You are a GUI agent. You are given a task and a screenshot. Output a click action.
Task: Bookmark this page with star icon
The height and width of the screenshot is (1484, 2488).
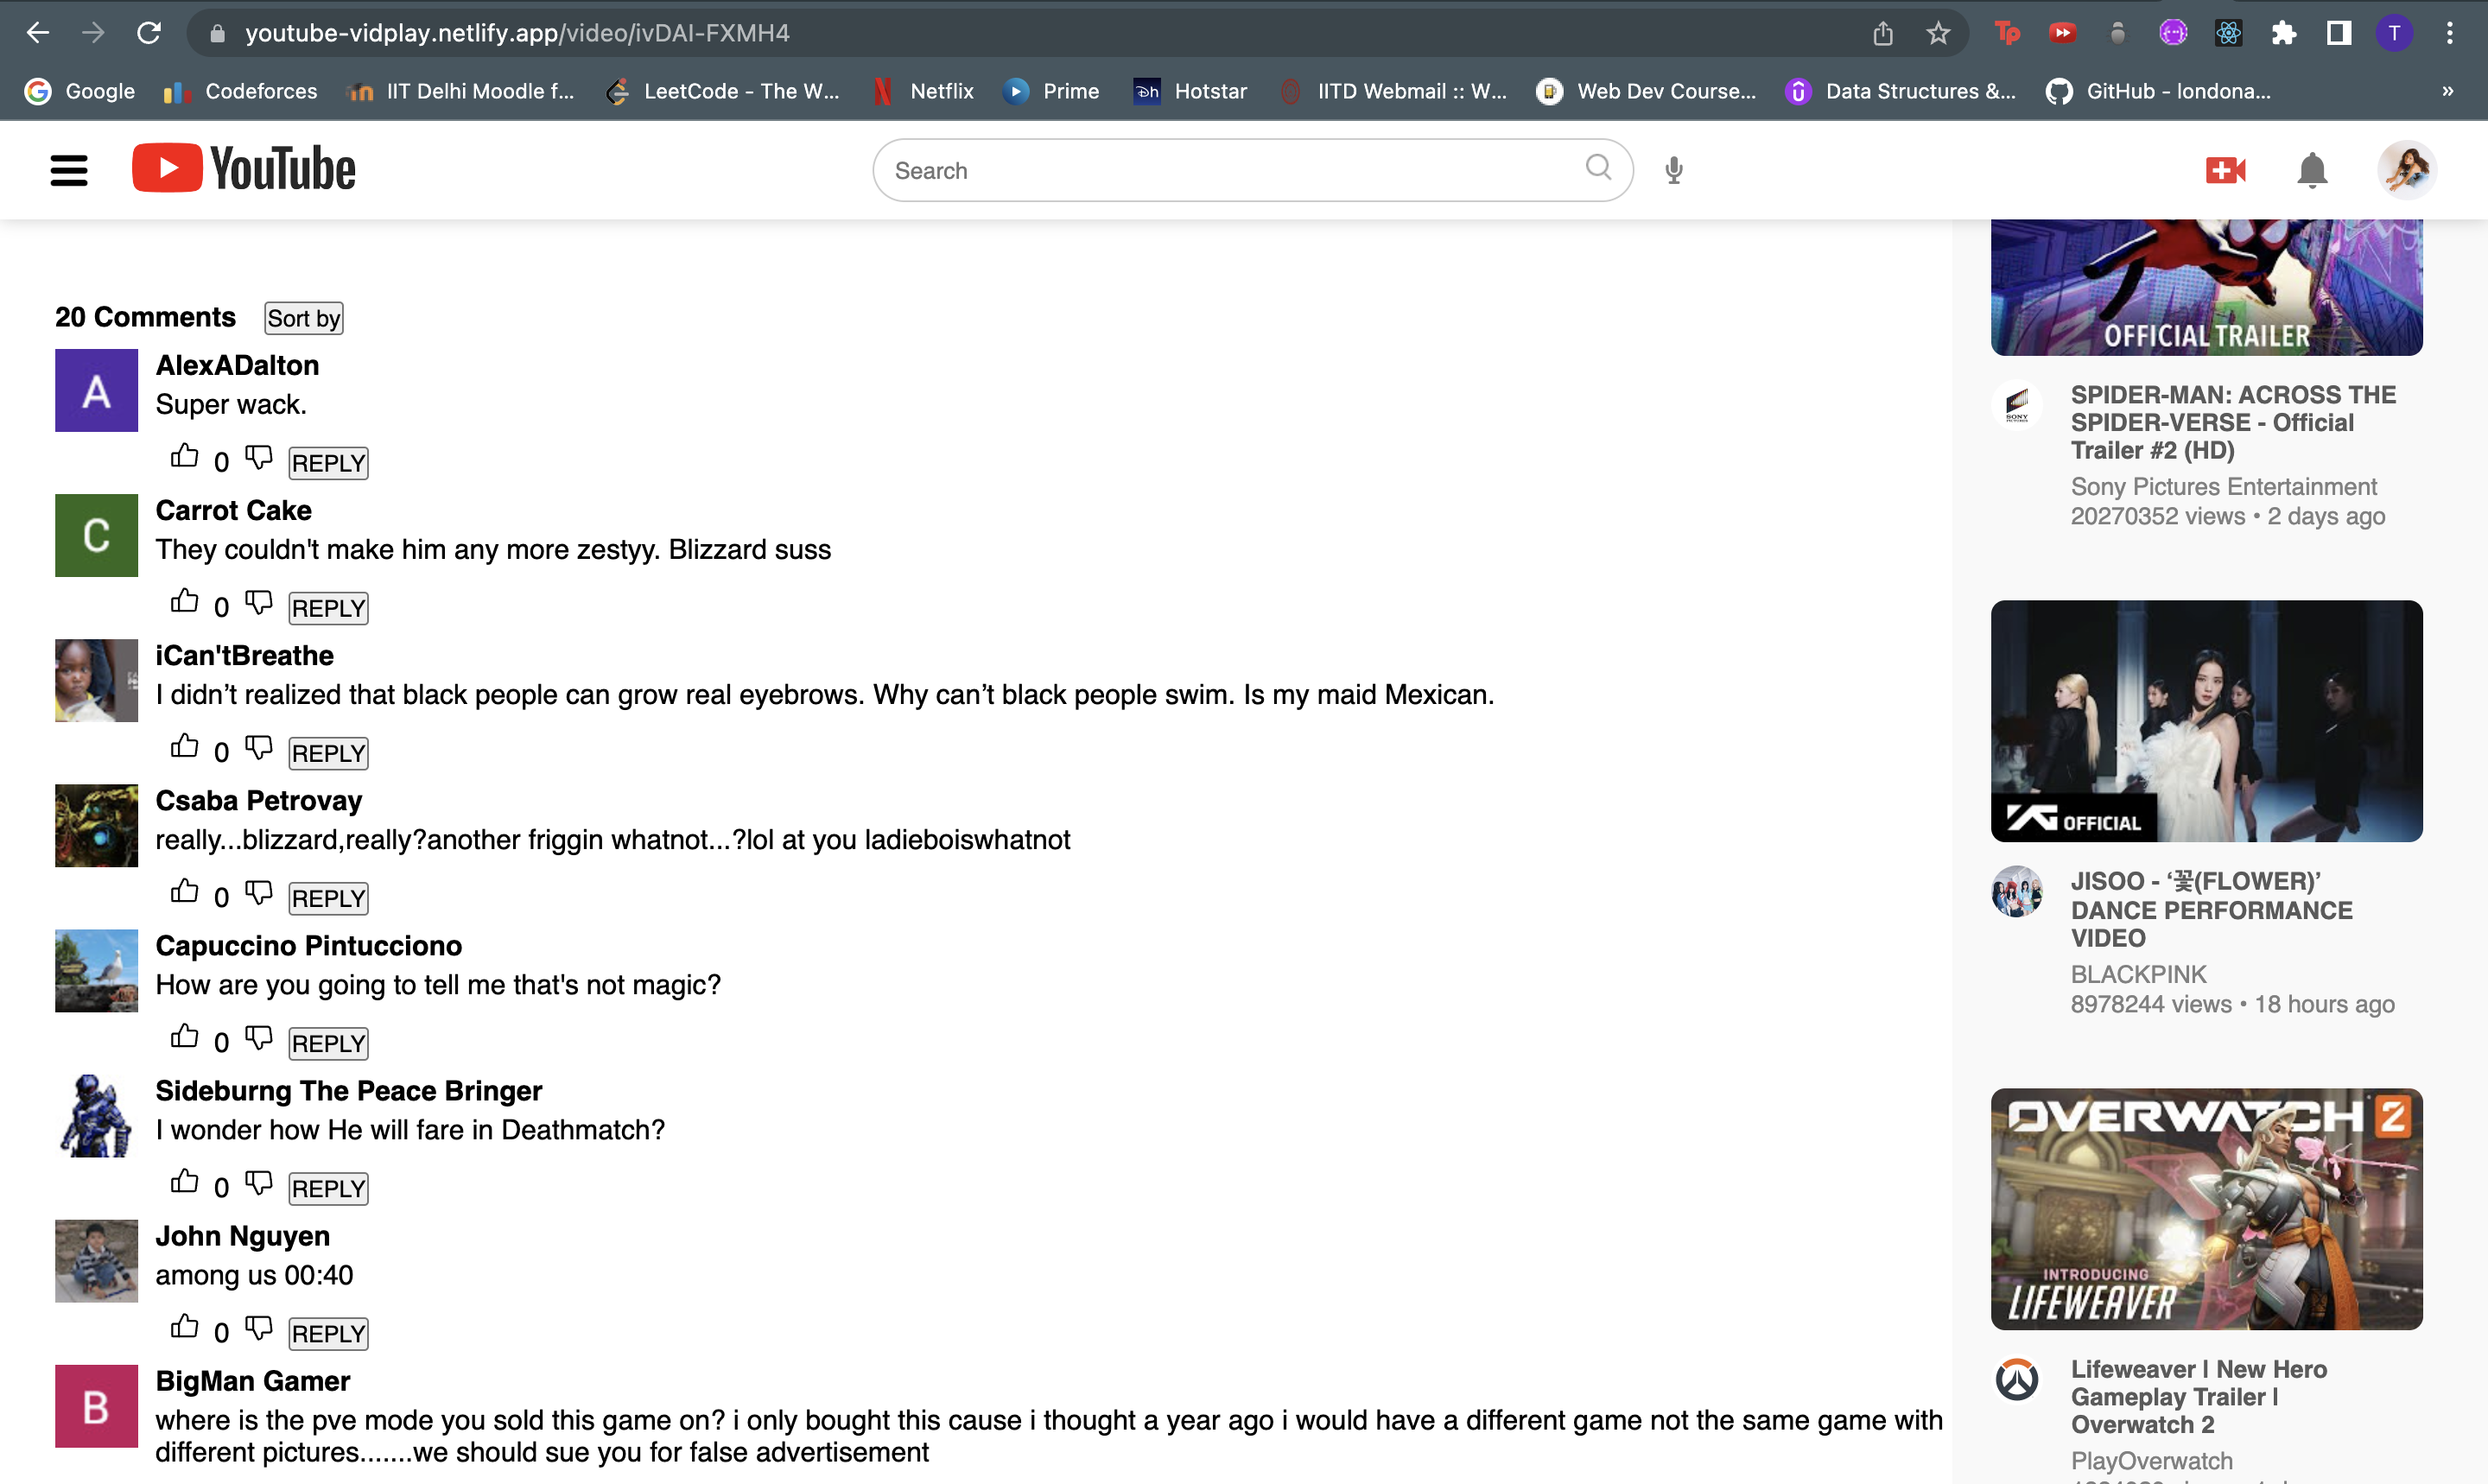(1938, 33)
